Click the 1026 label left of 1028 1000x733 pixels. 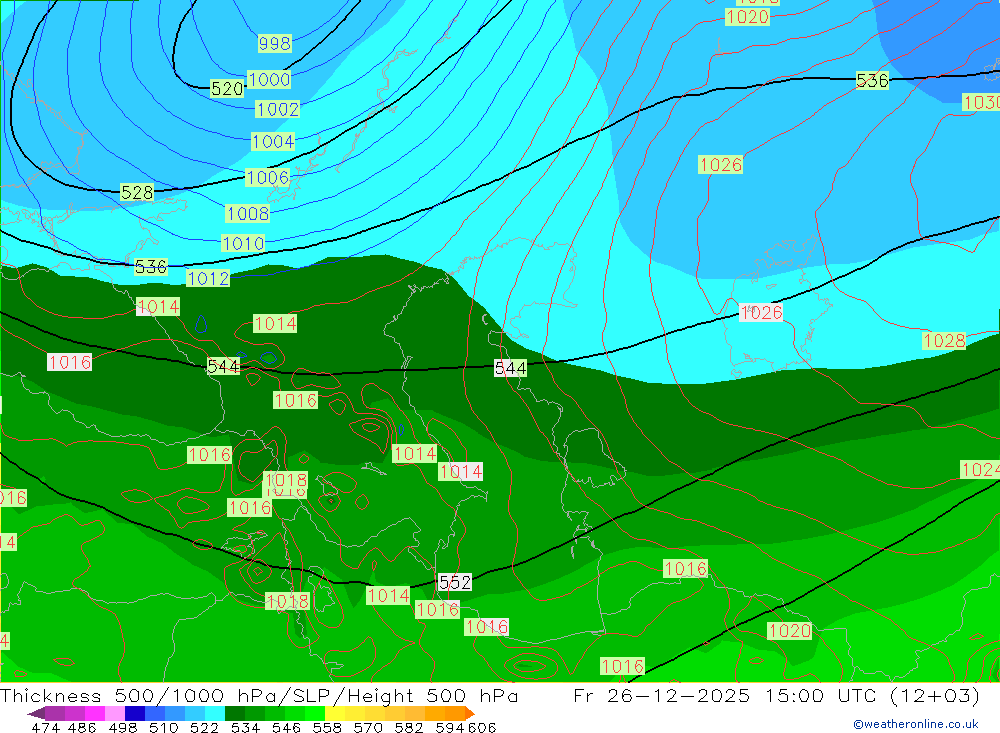(761, 313)
